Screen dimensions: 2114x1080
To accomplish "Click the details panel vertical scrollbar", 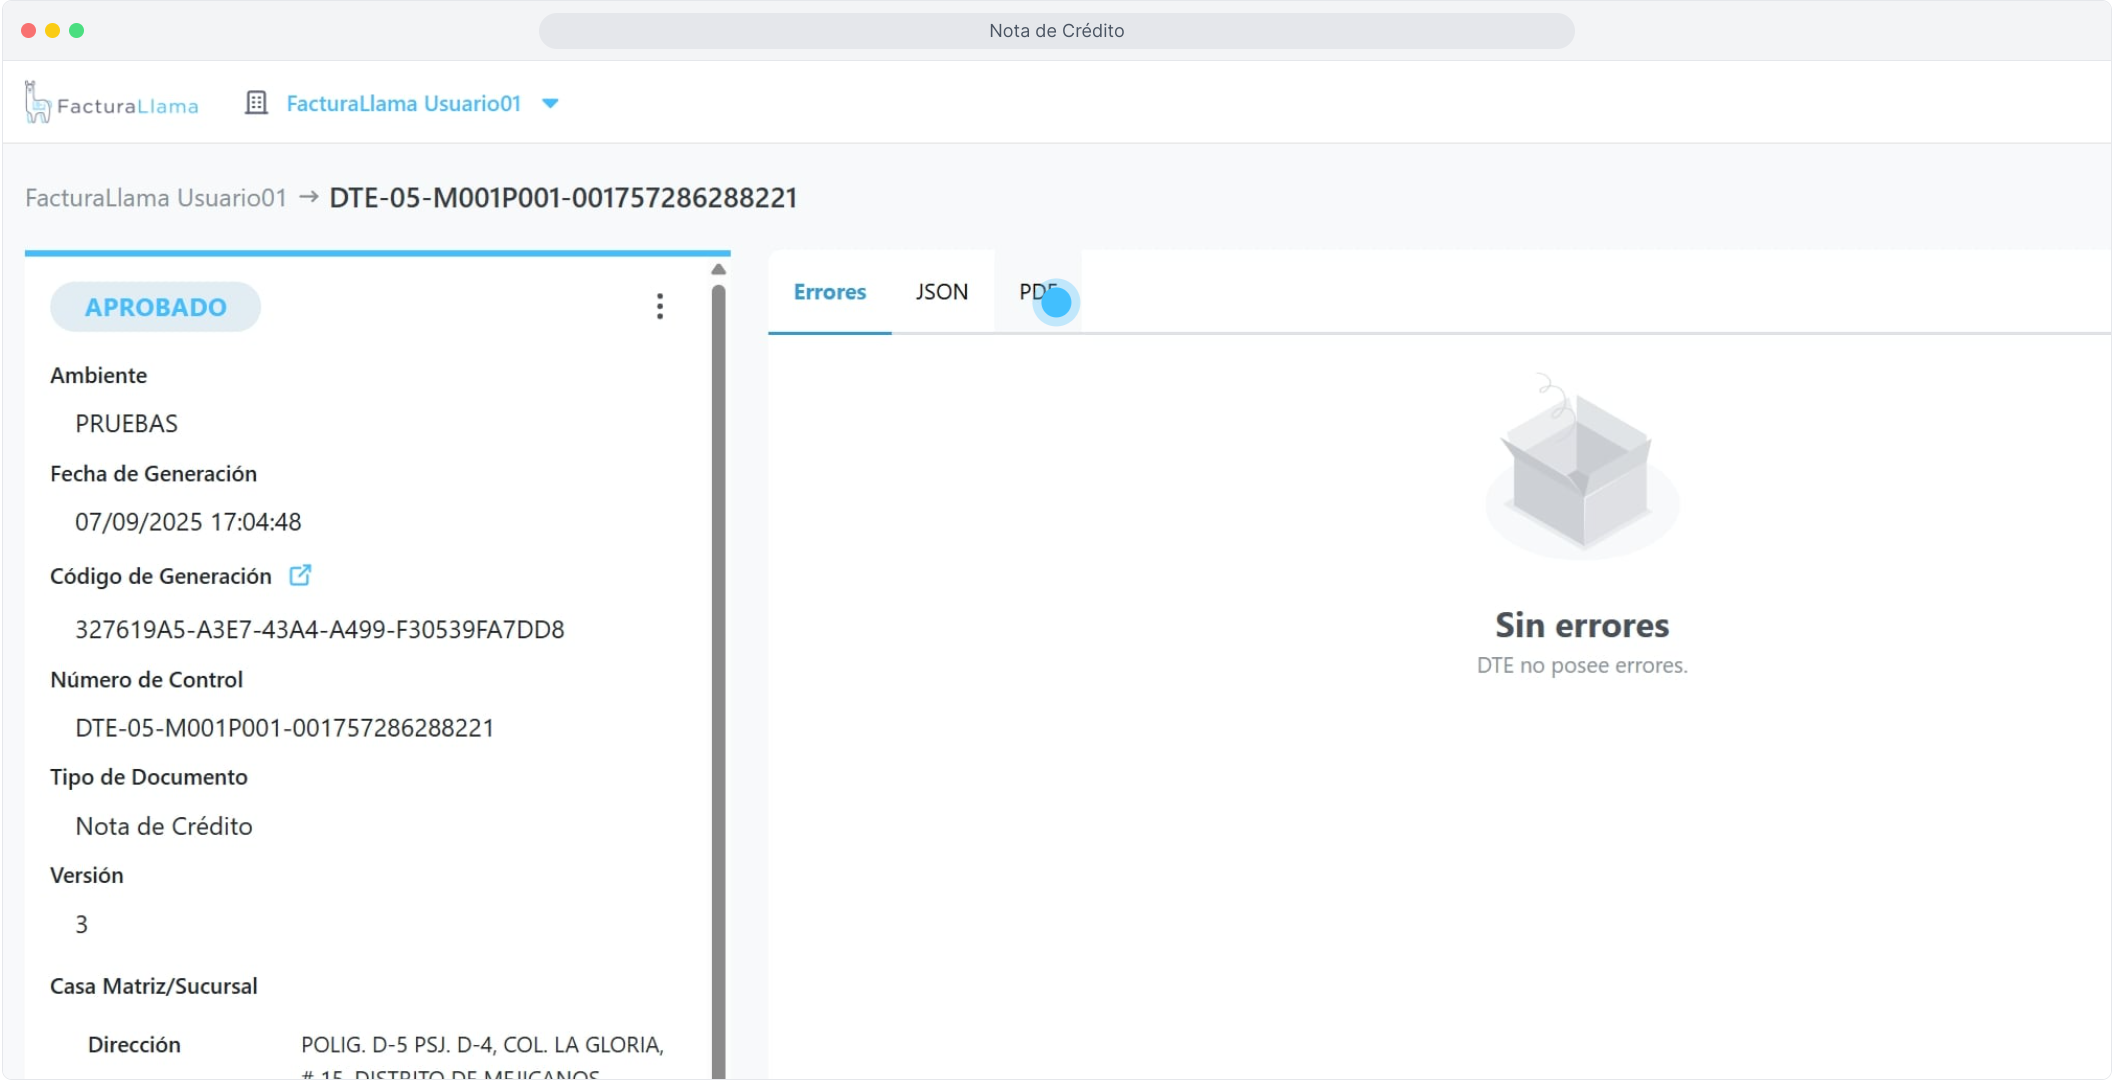I will (x=718, y=680).
